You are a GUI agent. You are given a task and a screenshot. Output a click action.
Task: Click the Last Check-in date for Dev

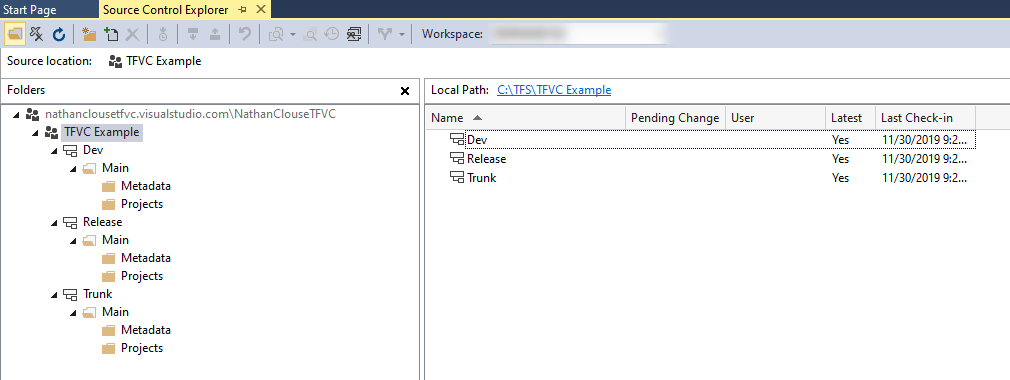tap(924, 140)
